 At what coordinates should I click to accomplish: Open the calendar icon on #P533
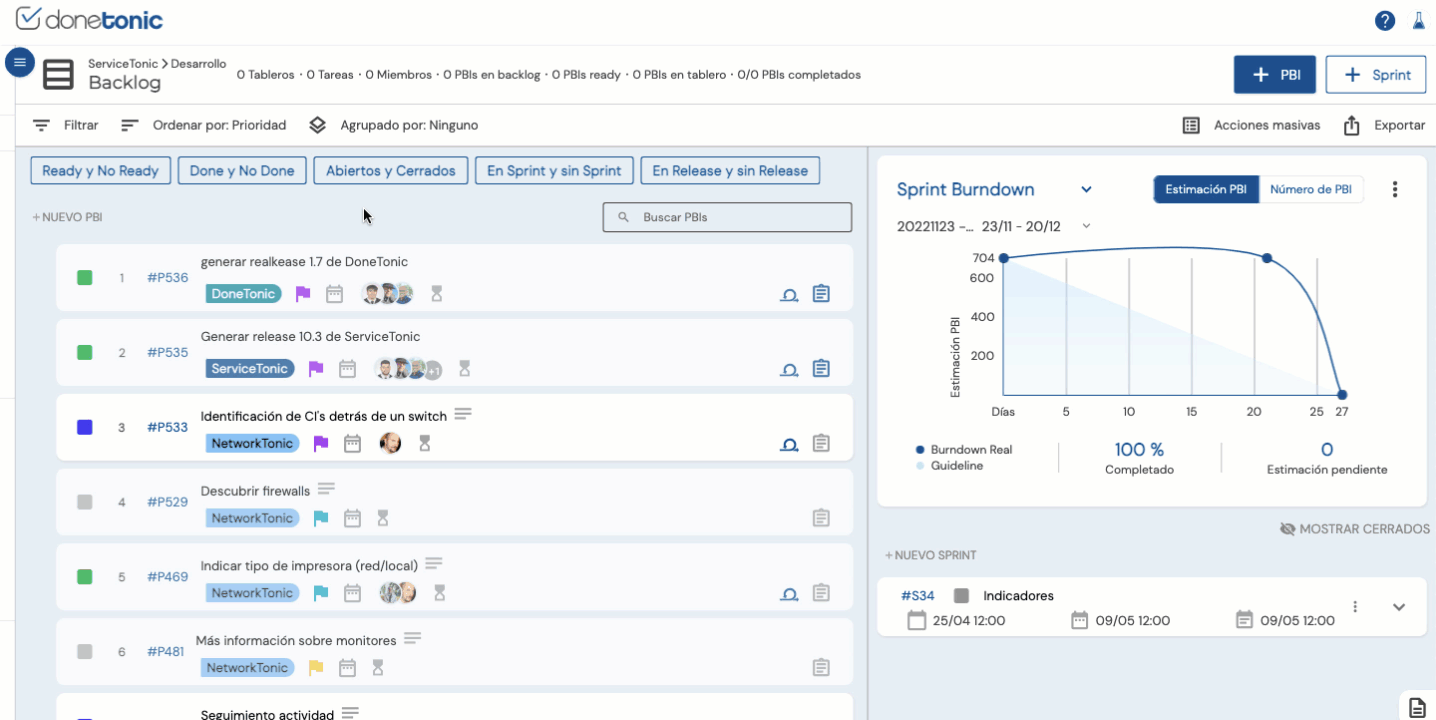(x=352, y=443)
